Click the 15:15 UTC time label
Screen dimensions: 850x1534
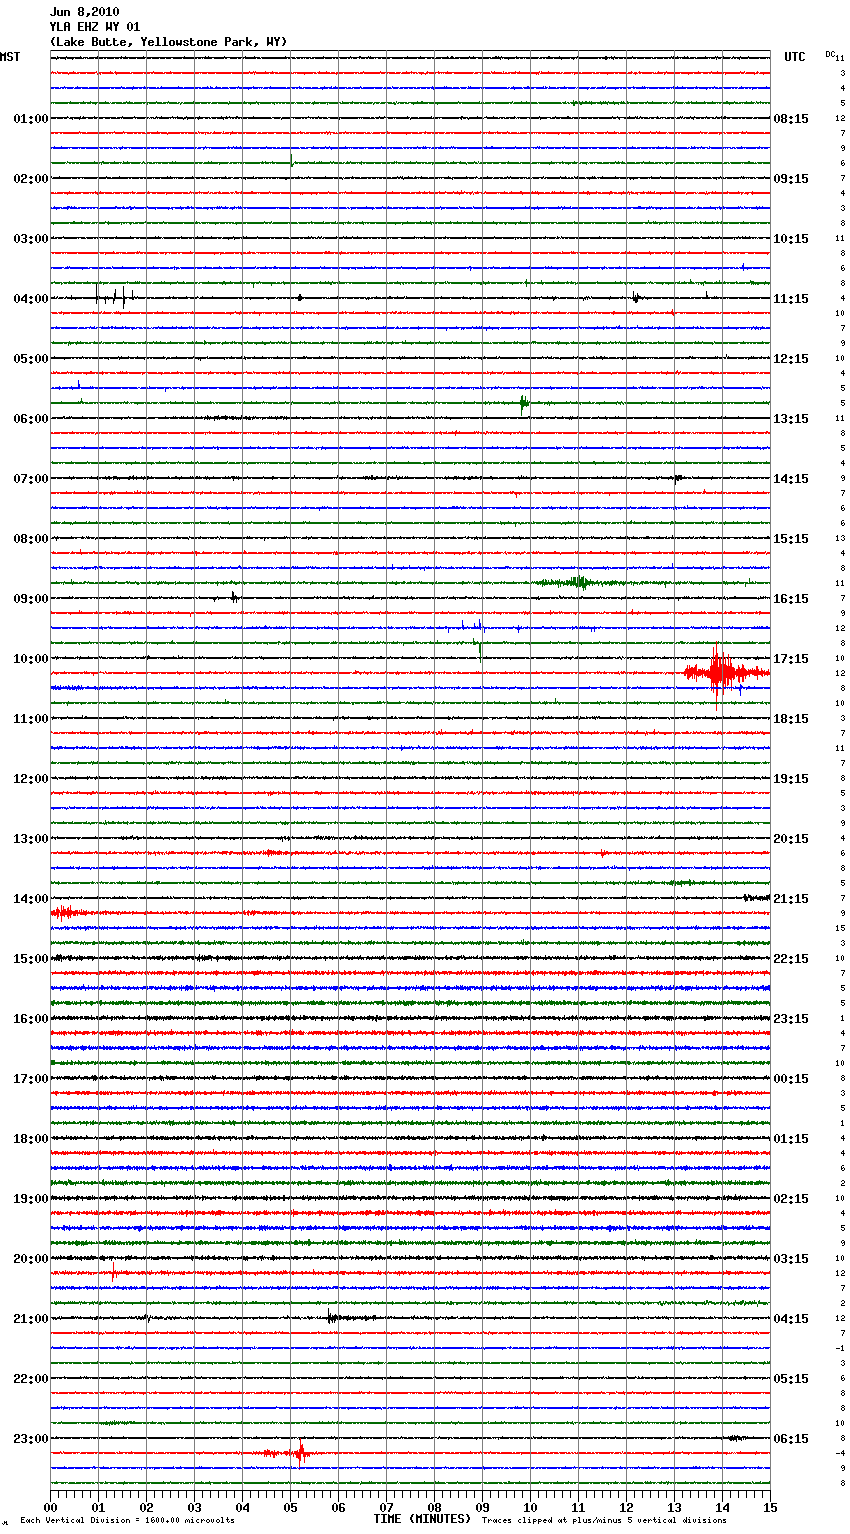click(791, 539)
